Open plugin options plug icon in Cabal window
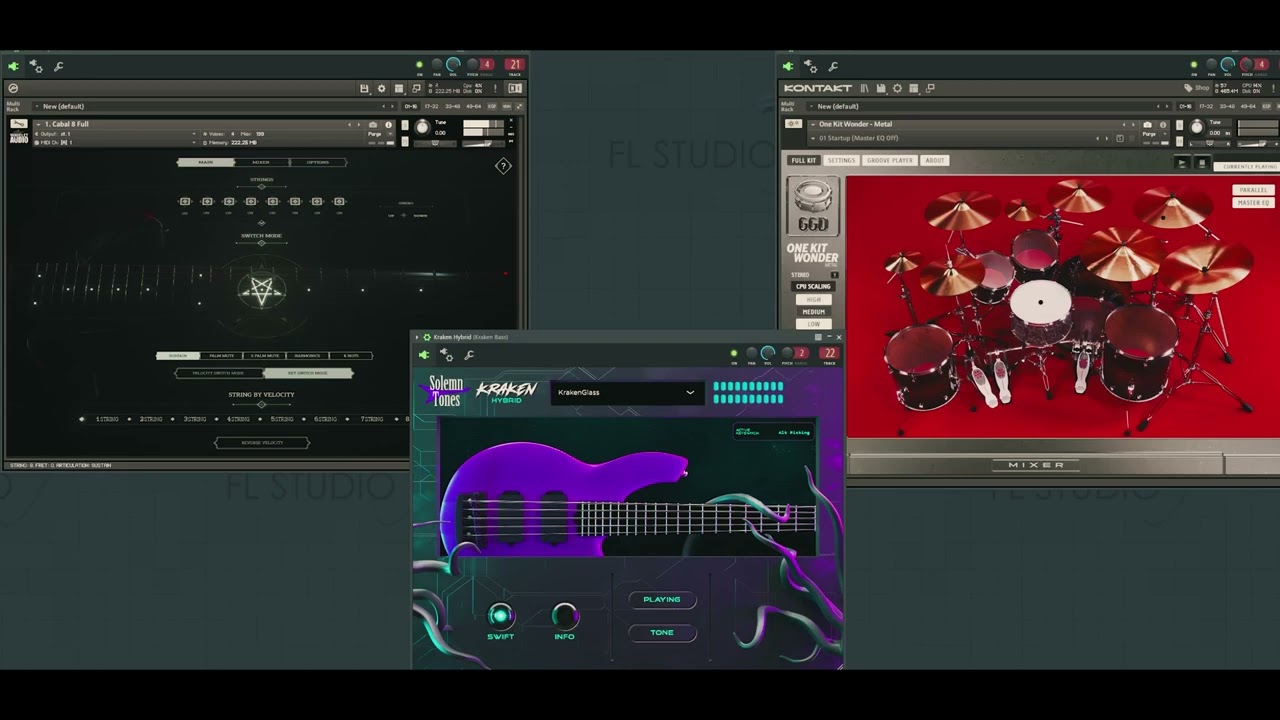The width and height of the screenshot is (1280, 720). click(13, 66)
